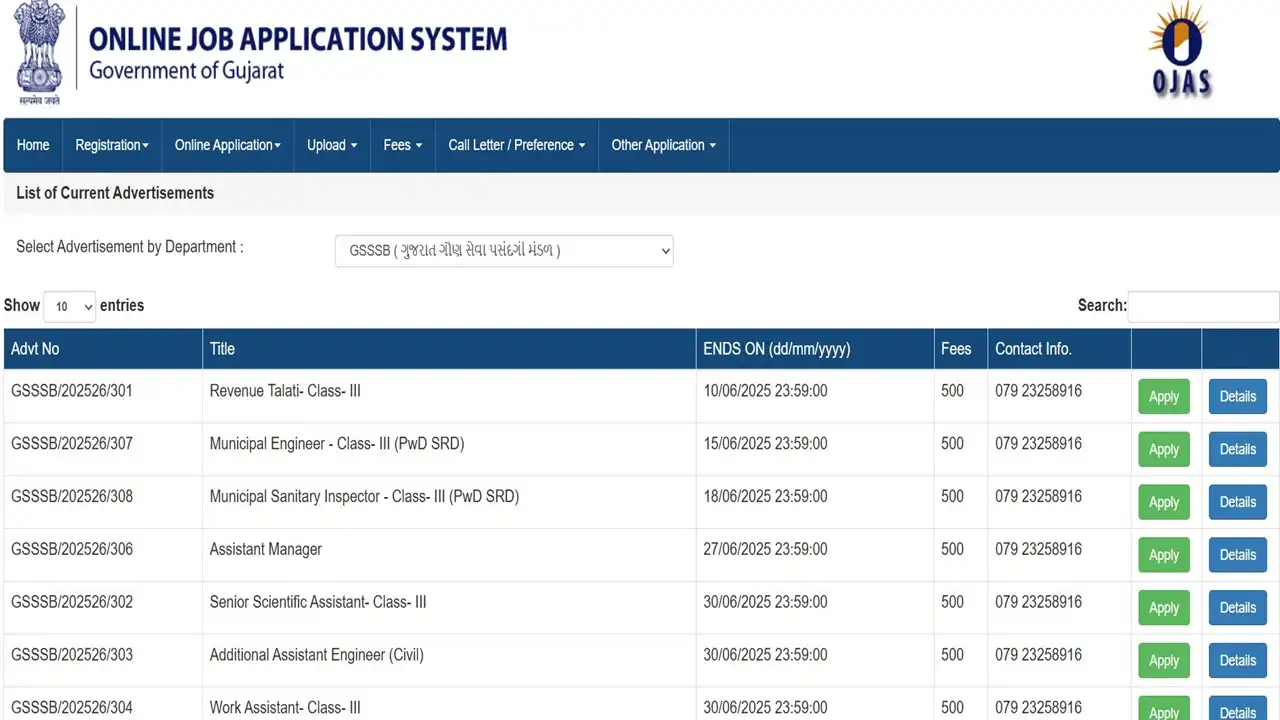This screenshot has width=1280, height=720.
Task: Expand the Online Application menu
Action: [228, 145]
